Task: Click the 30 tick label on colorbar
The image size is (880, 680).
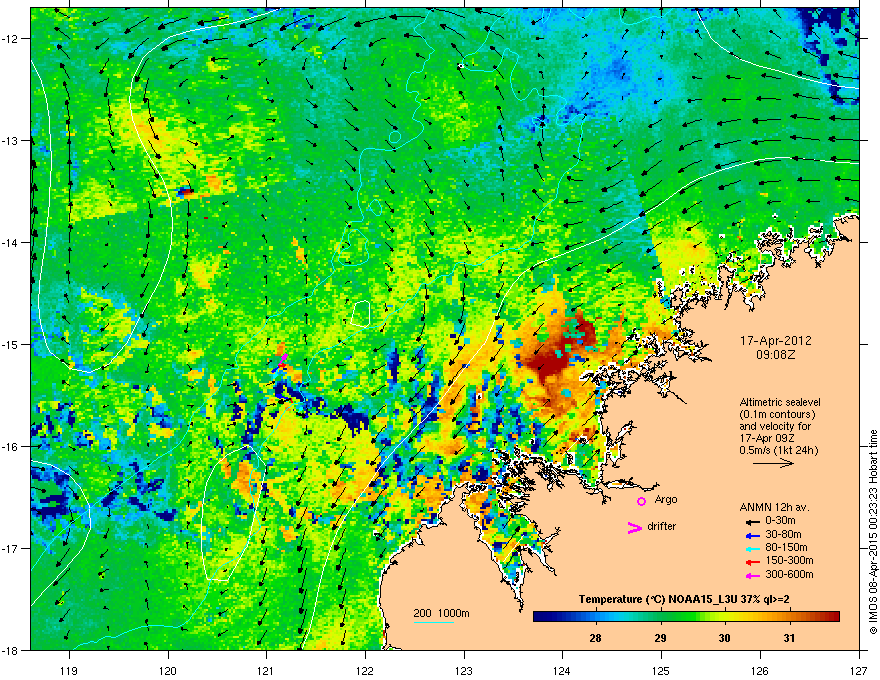Action: [725, 638]
